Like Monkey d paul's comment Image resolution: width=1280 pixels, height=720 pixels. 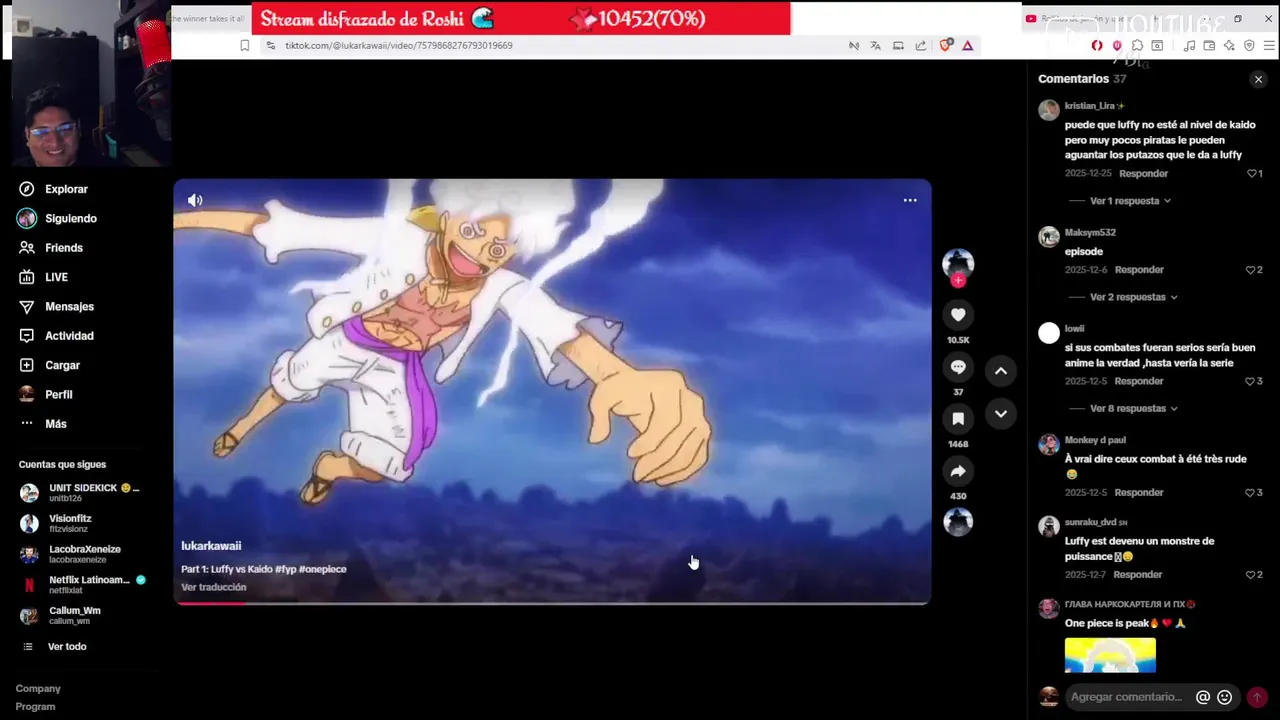[x=1251, y=492]
